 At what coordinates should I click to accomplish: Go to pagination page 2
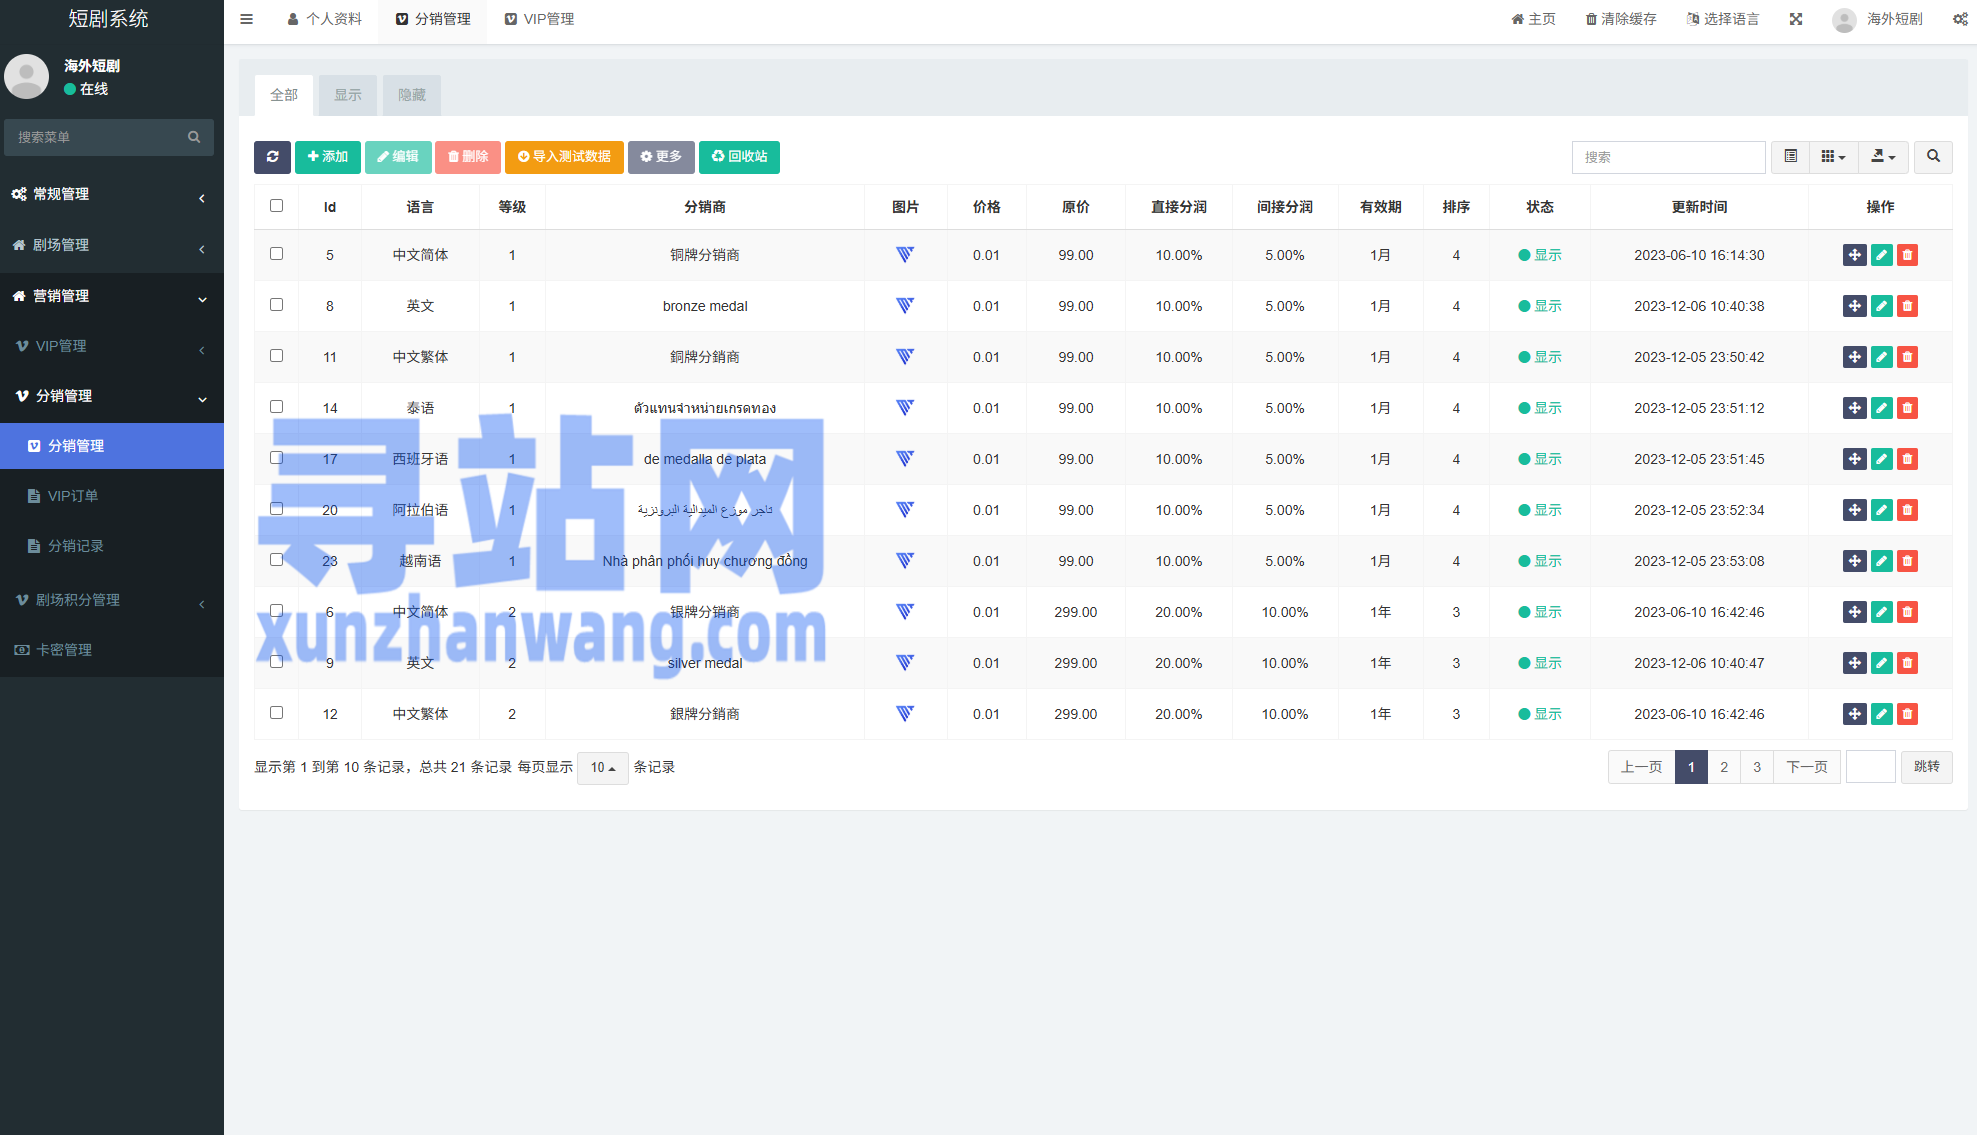(x=1723, y=767)
